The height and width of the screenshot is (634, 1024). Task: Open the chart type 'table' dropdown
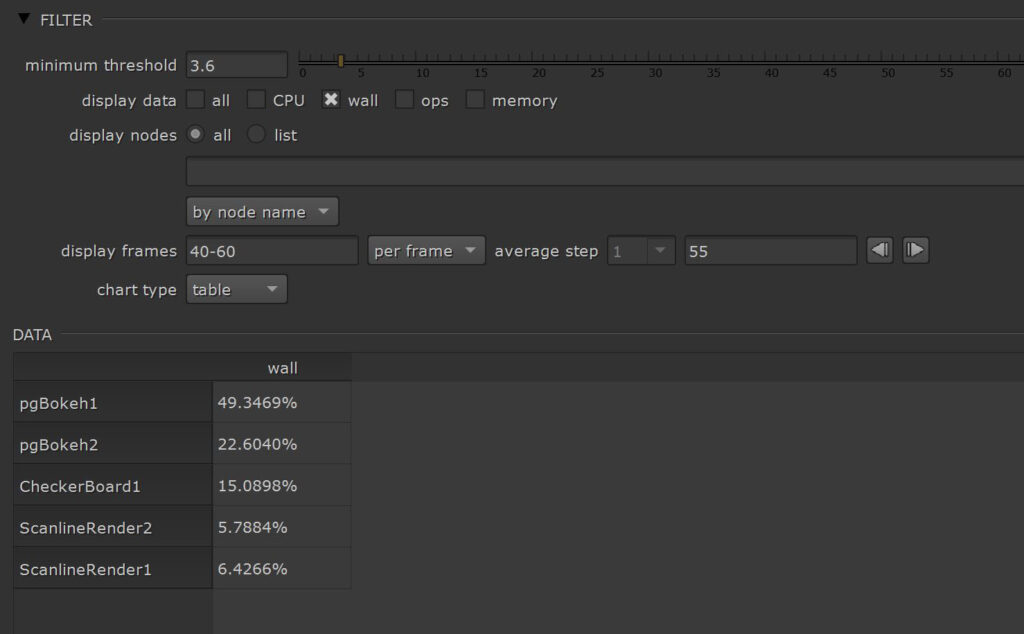click(236, 289)
